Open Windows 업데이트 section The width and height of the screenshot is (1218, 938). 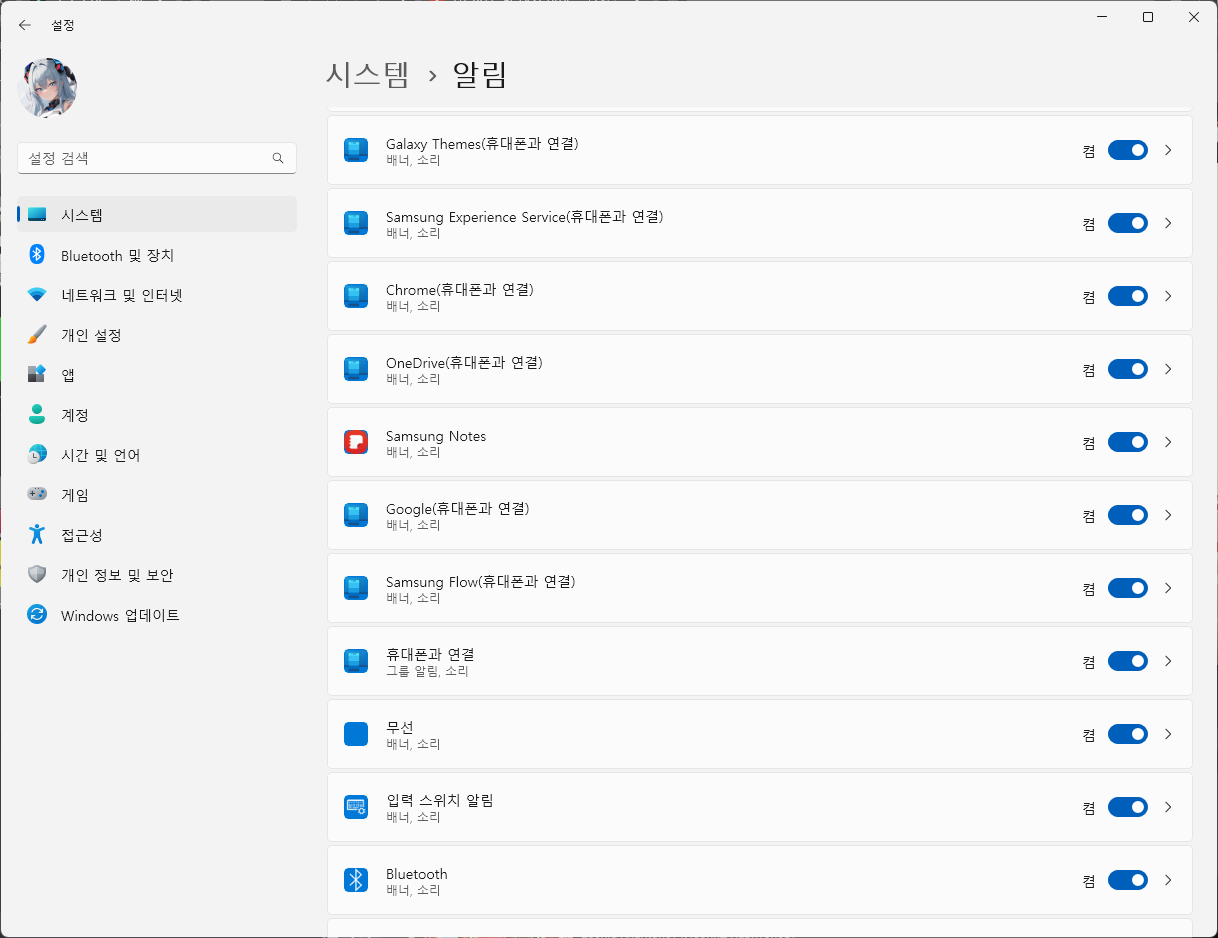pyautogui.click(x=157, y=615)
